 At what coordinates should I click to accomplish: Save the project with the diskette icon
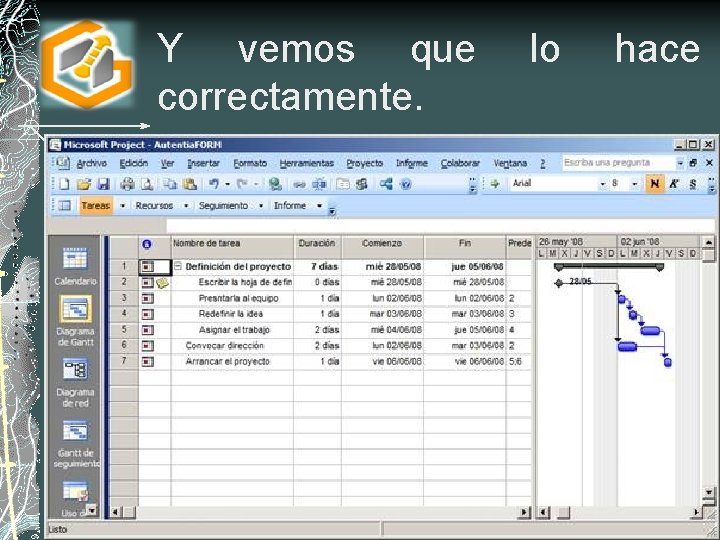(104, 184)
